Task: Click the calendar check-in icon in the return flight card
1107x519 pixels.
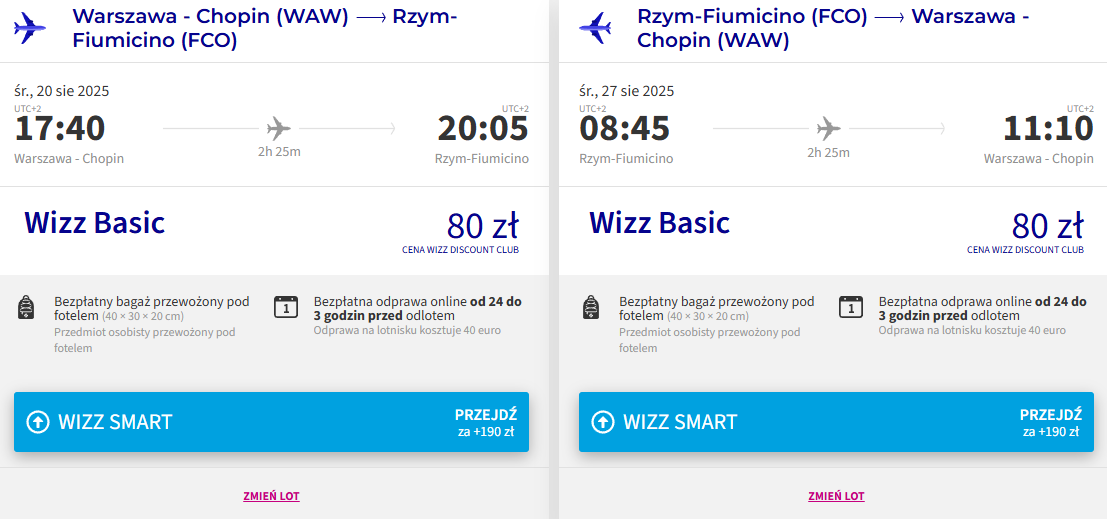Action: (x=851, y=307)
